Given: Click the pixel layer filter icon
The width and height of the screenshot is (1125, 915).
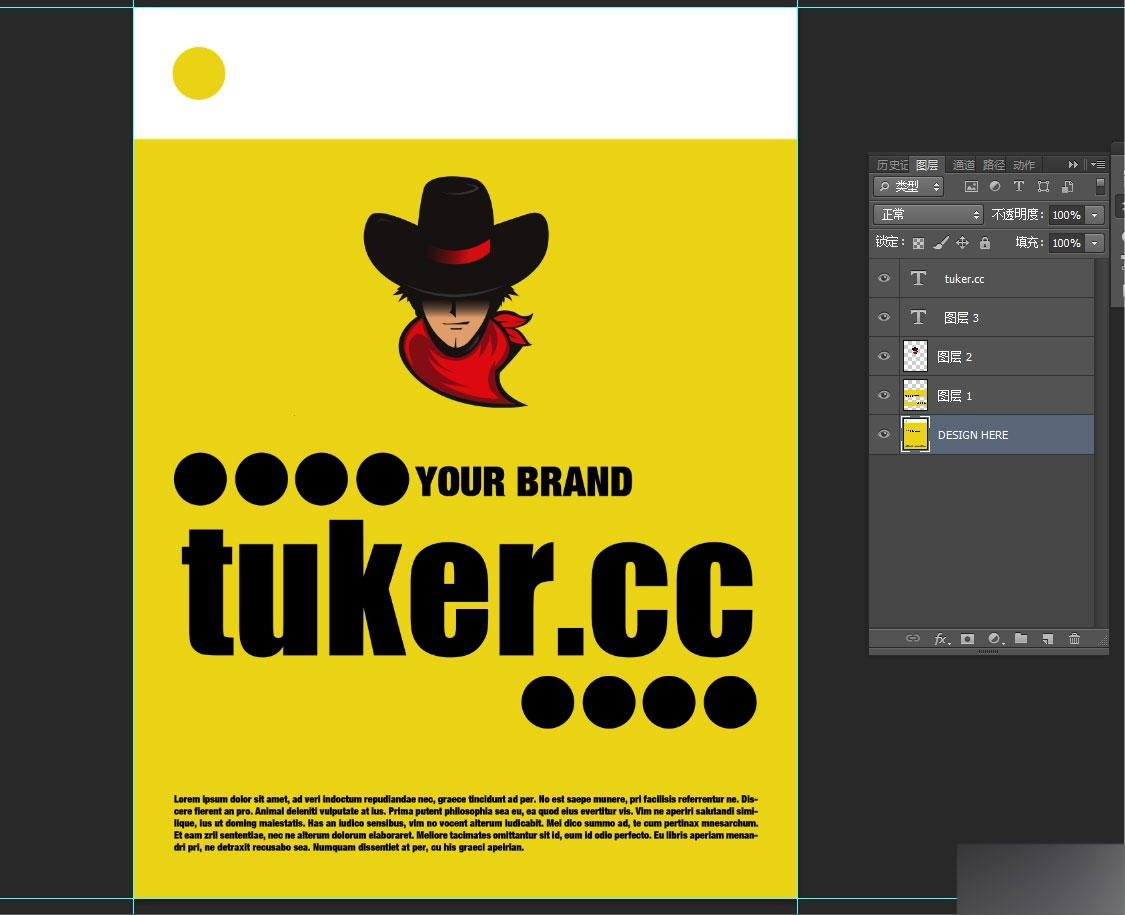Looking at the screenshot, I should [971, 187].
